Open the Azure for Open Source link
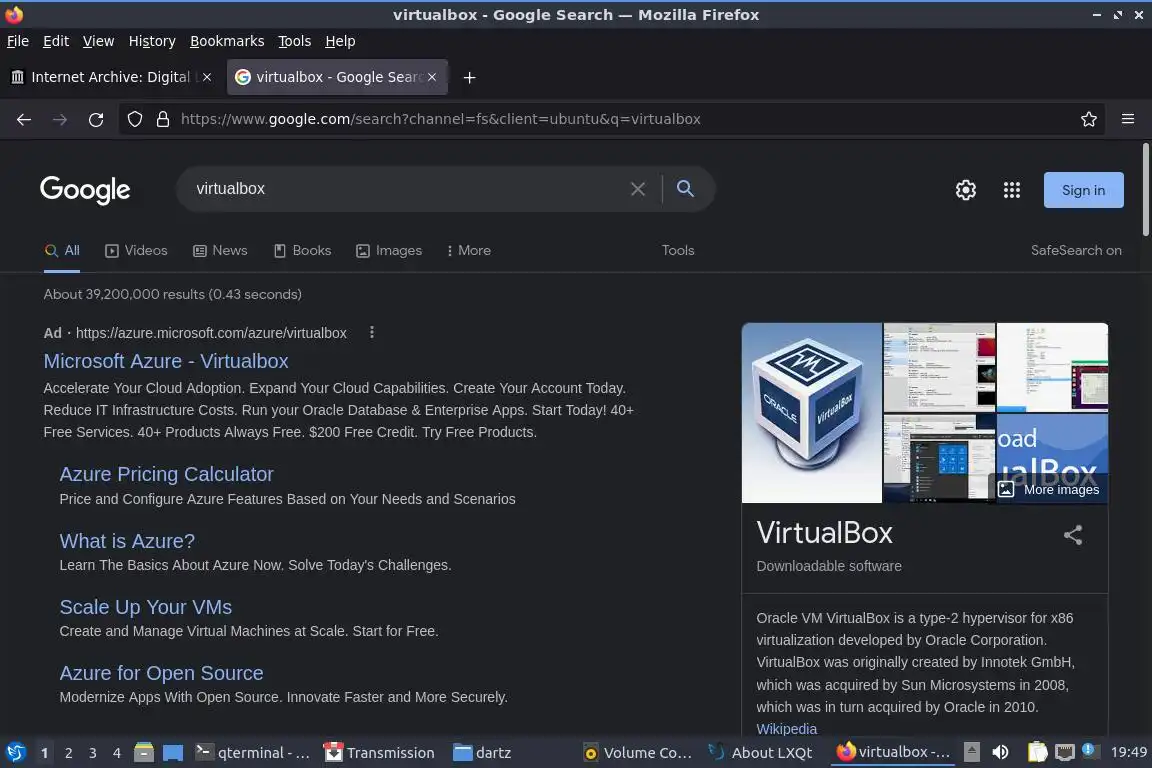 tap(162, 674)
